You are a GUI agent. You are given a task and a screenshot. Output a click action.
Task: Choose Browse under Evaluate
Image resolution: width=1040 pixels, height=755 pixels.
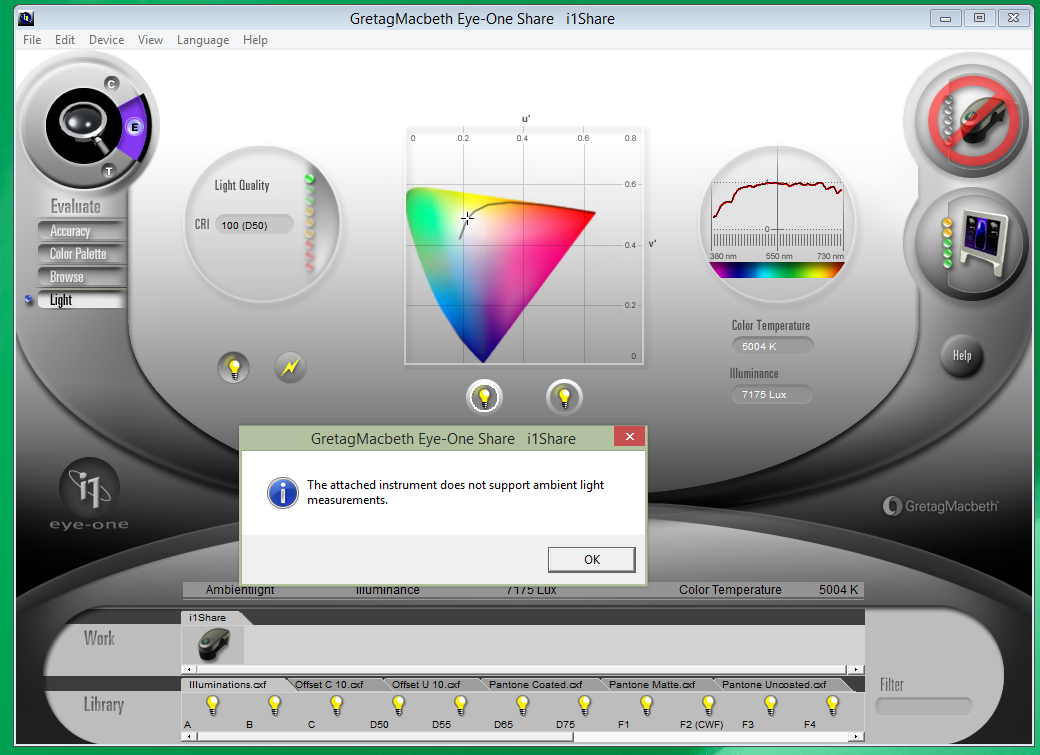click(x=80, y=277)
